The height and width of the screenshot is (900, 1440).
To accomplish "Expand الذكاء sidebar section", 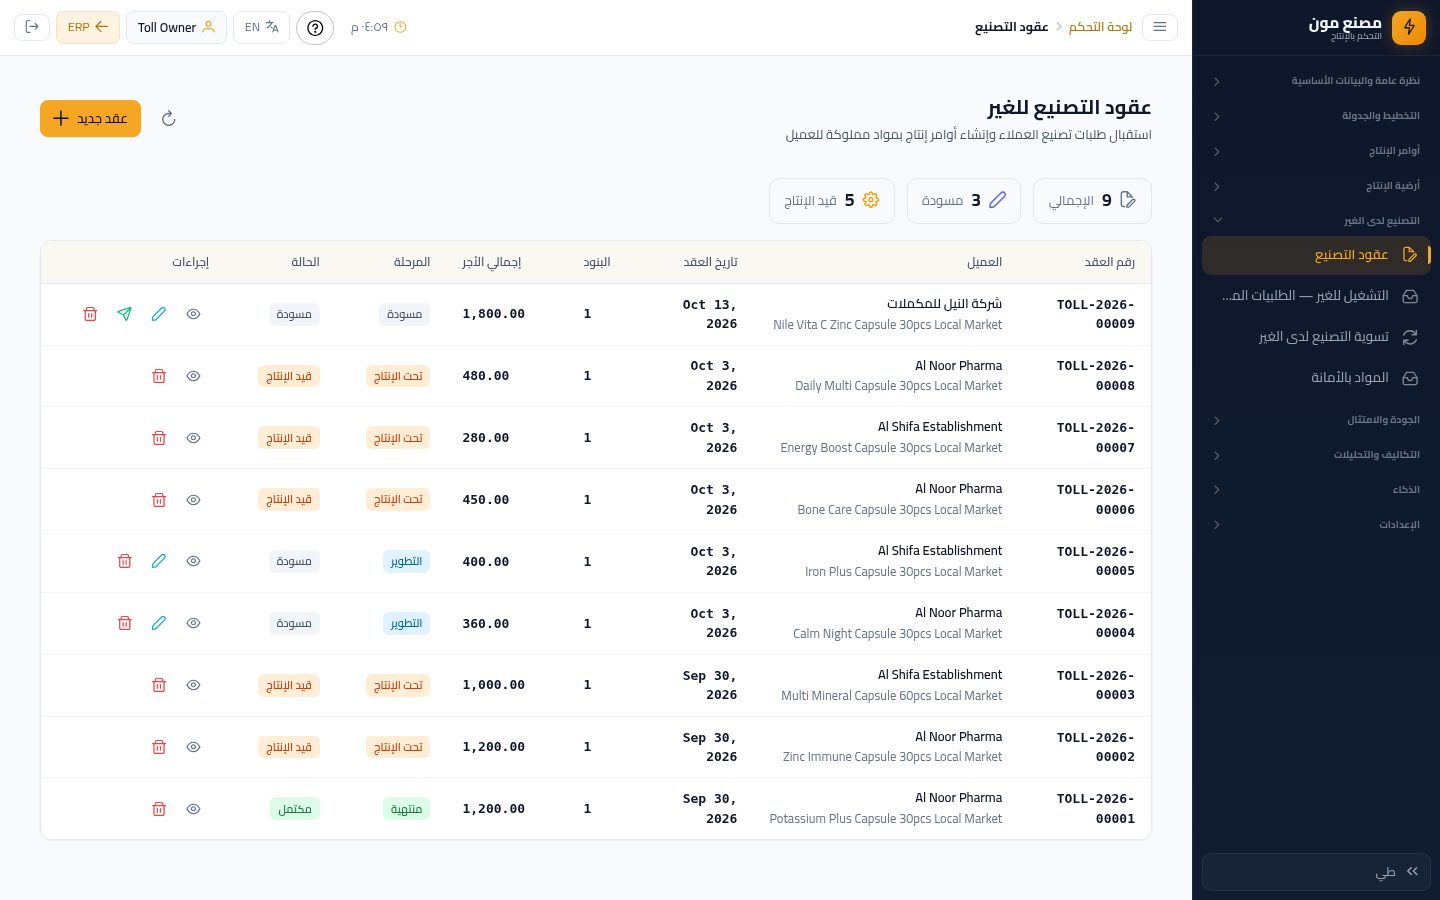I will [x=1316, y=490].
